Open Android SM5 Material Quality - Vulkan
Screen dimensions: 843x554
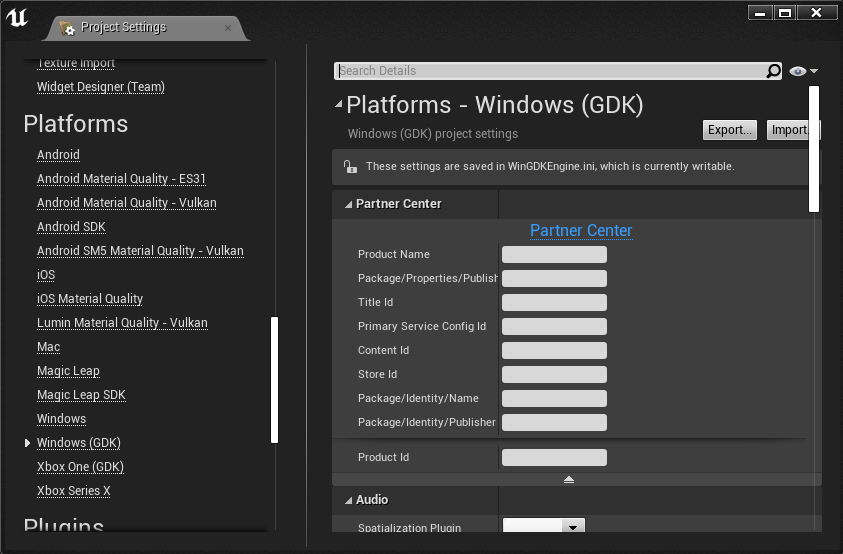click(140, 251)
